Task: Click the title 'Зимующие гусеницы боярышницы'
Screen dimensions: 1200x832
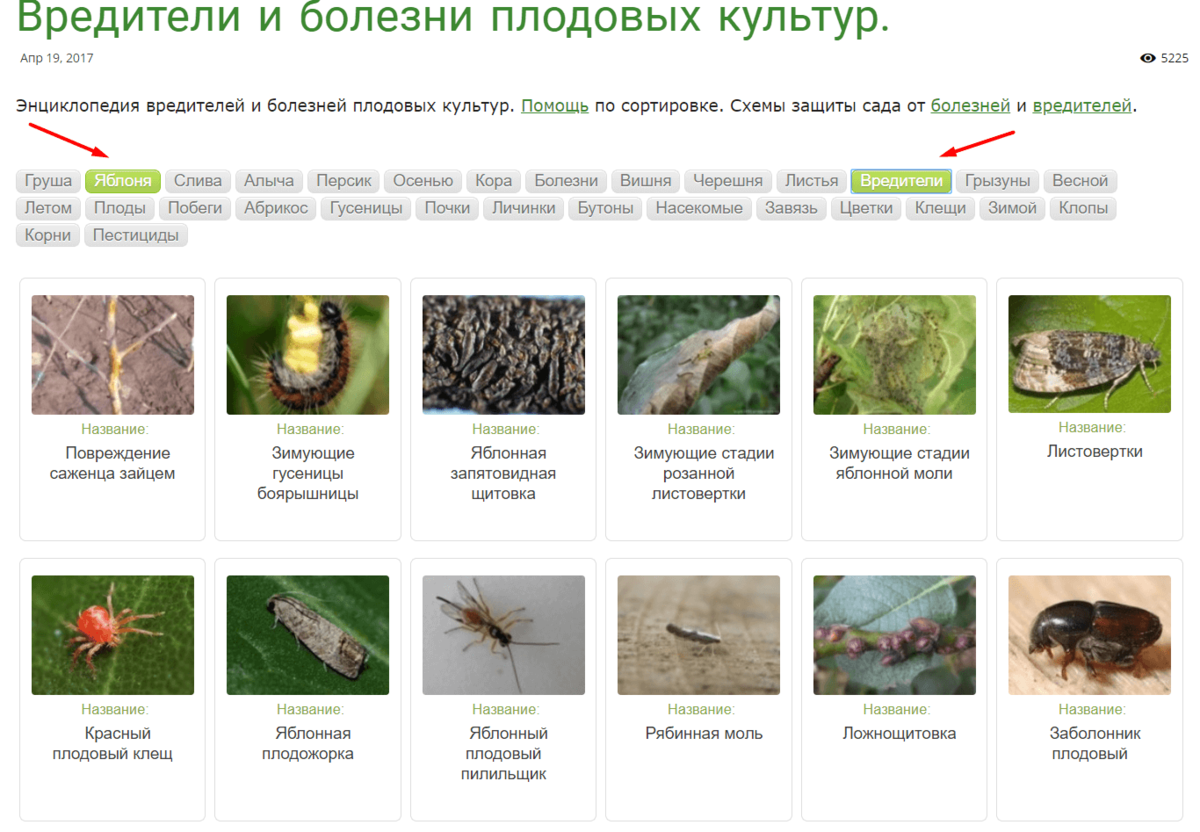Action: coord(308,473)
